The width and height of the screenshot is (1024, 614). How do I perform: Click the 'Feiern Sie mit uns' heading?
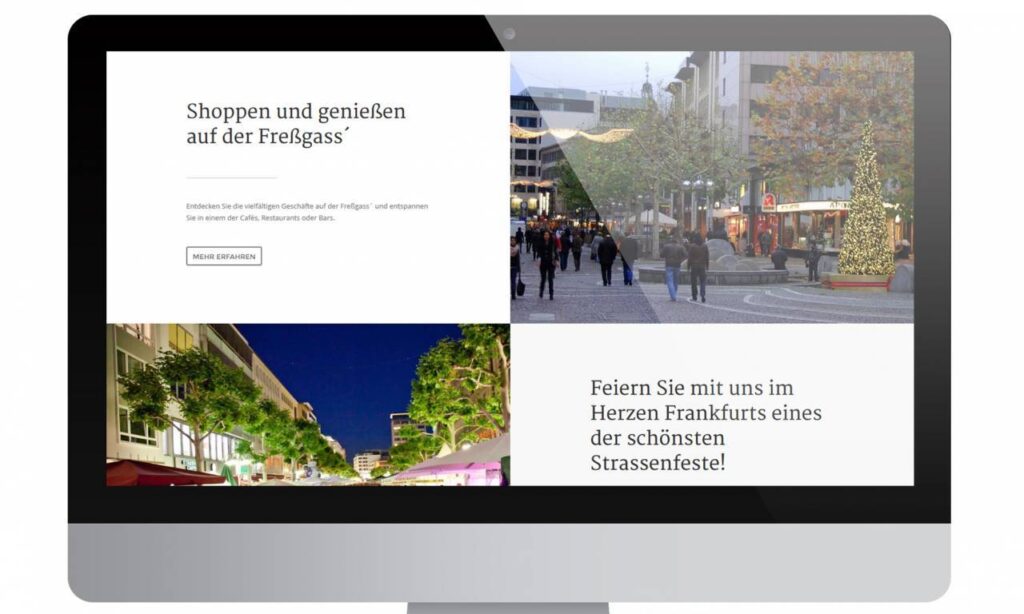pos(705,425)
